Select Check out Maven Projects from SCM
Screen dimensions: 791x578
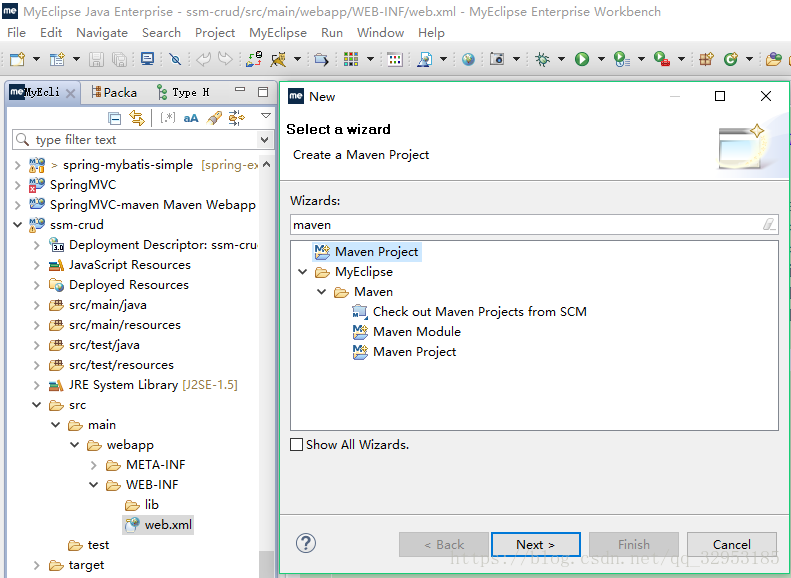(470, 312)
